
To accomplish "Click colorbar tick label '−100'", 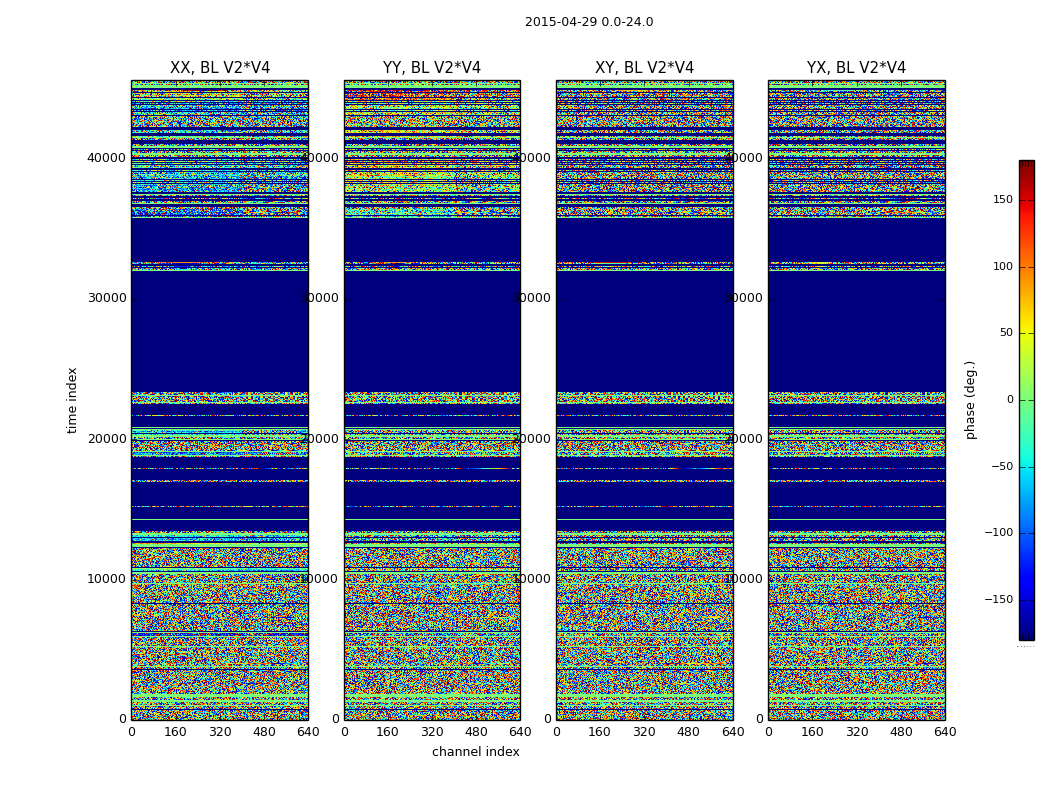I will click(x=998, y=533).
